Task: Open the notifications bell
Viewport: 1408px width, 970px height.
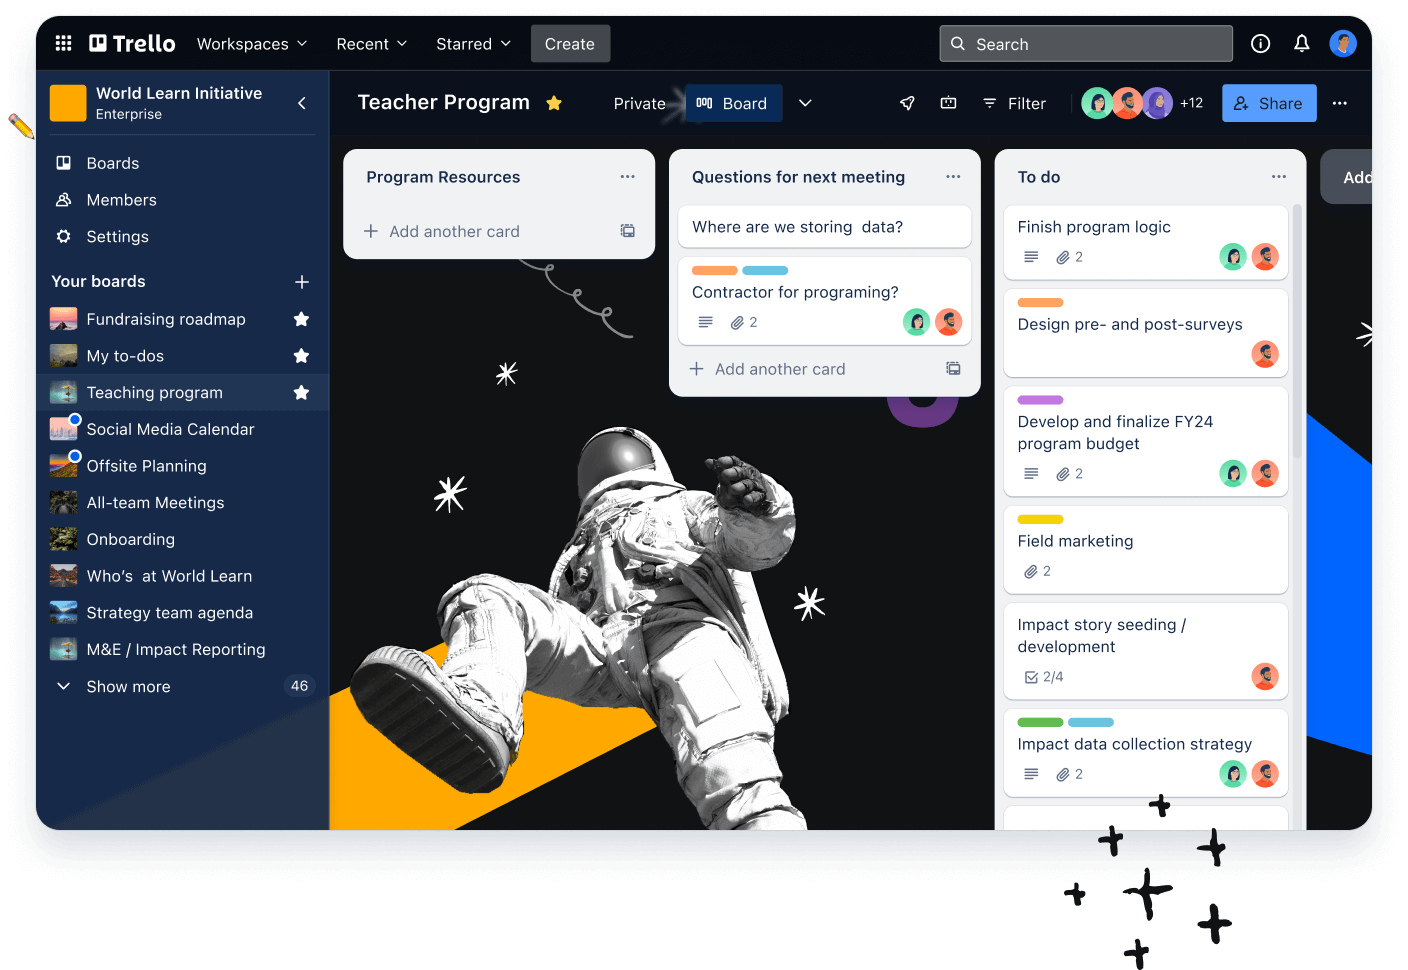Action: 1301,43
